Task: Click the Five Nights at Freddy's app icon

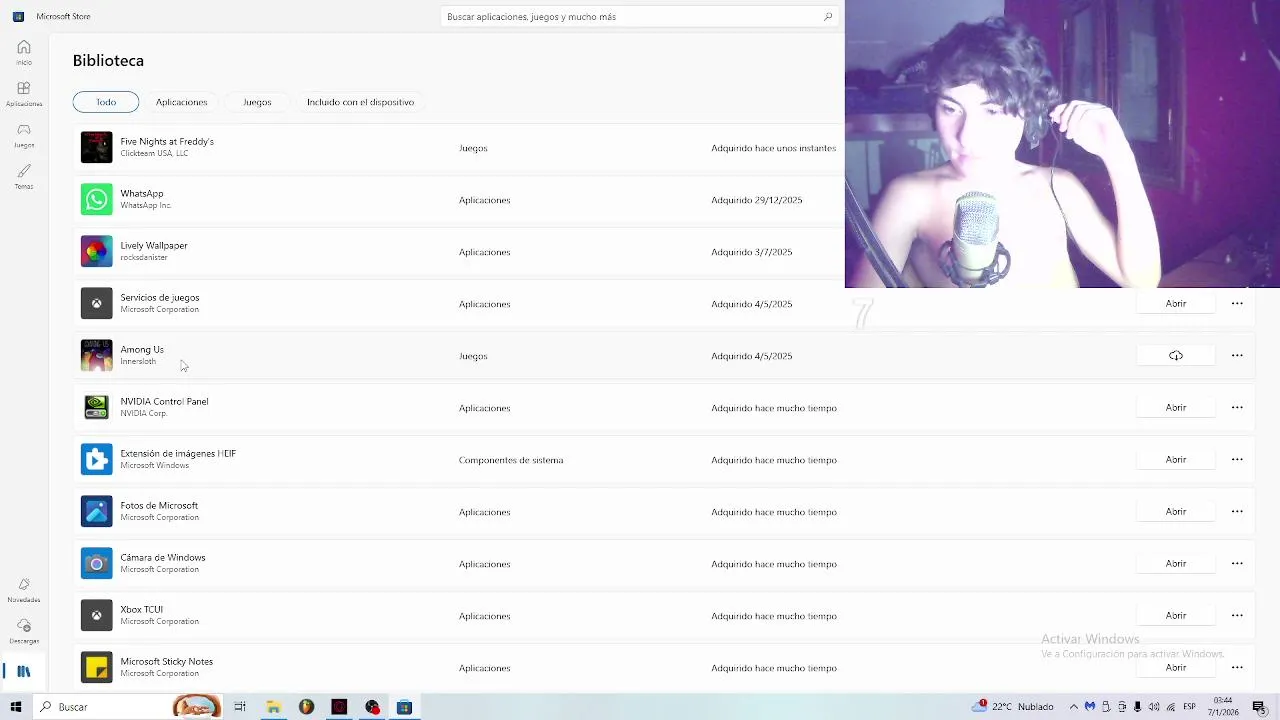Action: (x=97, y=147)
